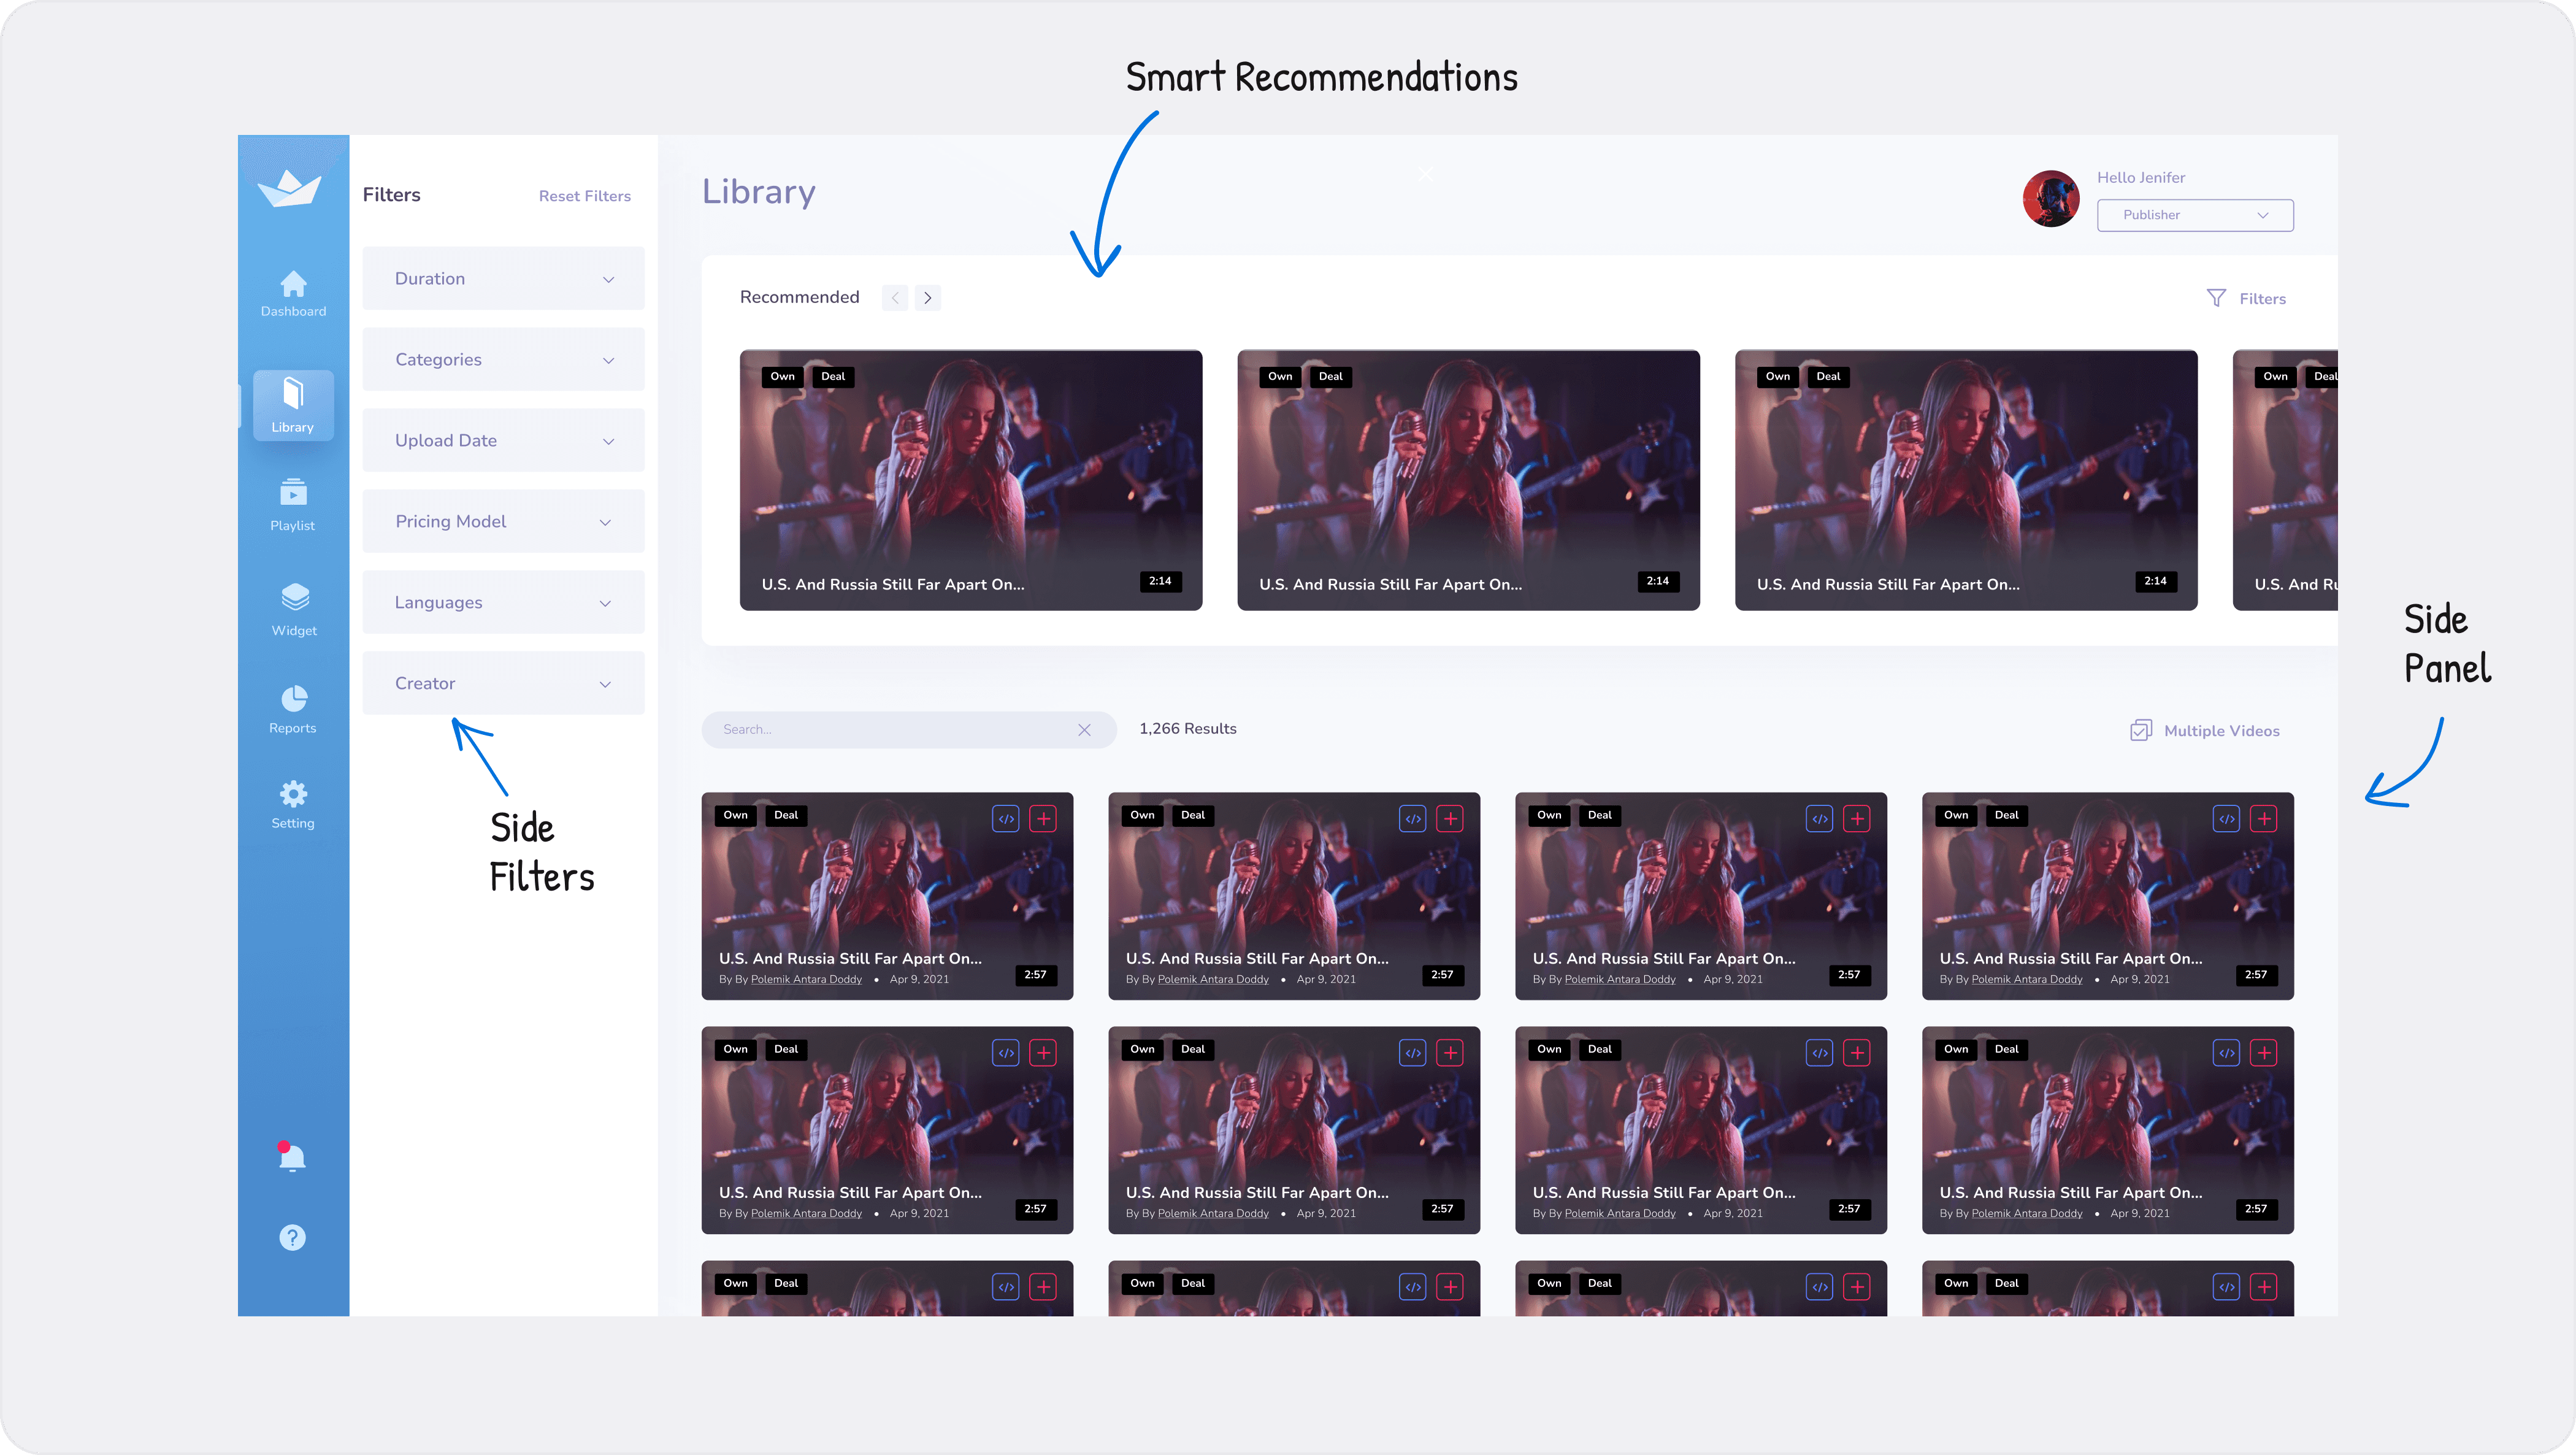Expand the Creator filter

coord(503,684)
